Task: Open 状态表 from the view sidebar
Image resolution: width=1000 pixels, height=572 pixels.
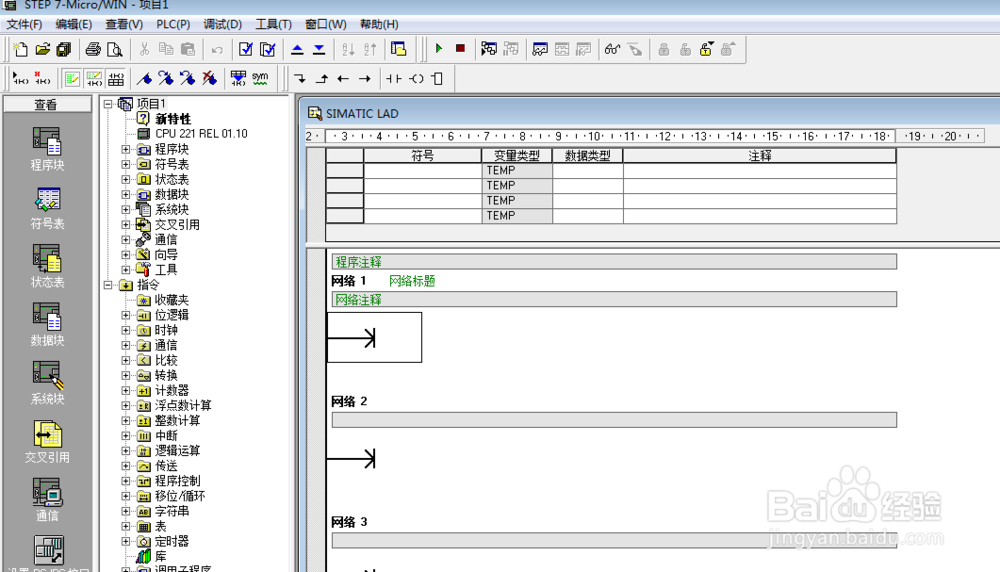Action: (47, 267)
